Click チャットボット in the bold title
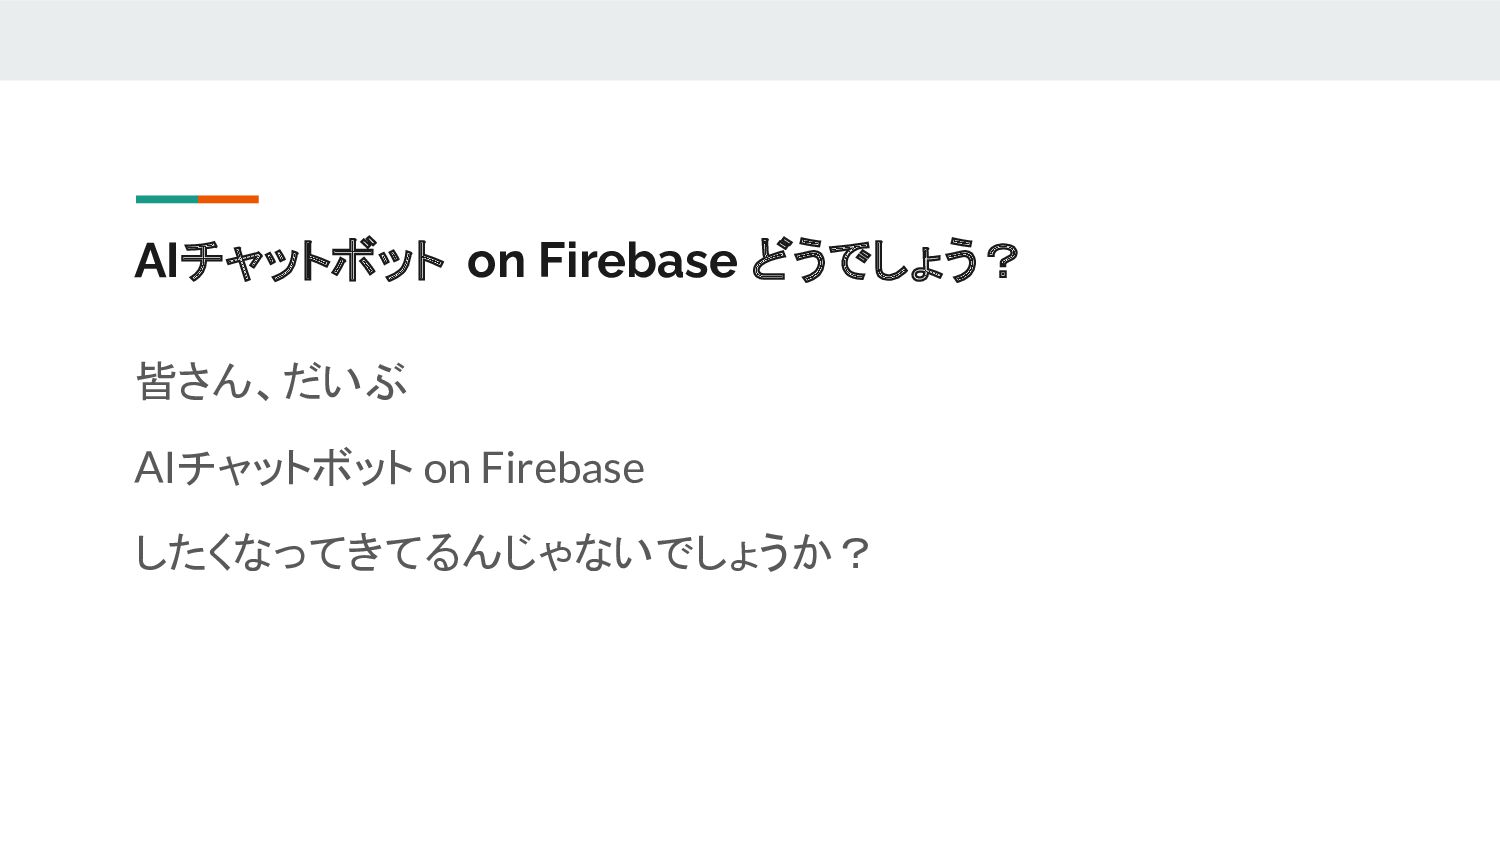Image resolution: width=1500 pixels, height=844 pixels. pyautogui.click(x=313, y=261)
